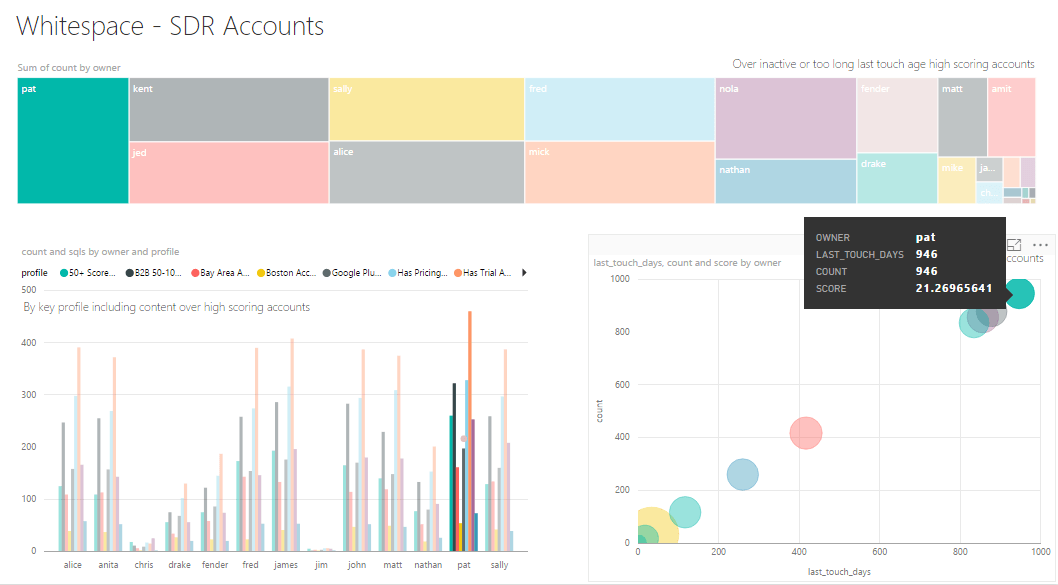Select the kent treemap tile

(229, 109)
